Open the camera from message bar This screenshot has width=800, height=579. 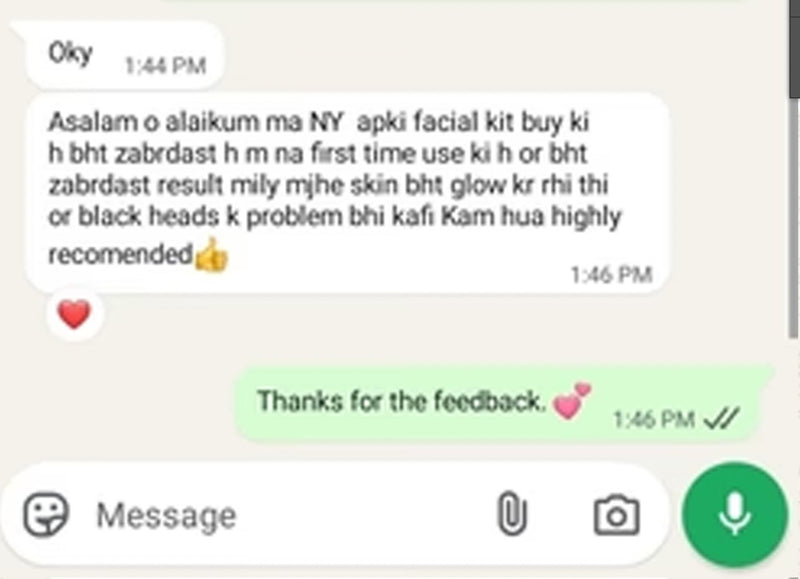click(x=616, y=515)
